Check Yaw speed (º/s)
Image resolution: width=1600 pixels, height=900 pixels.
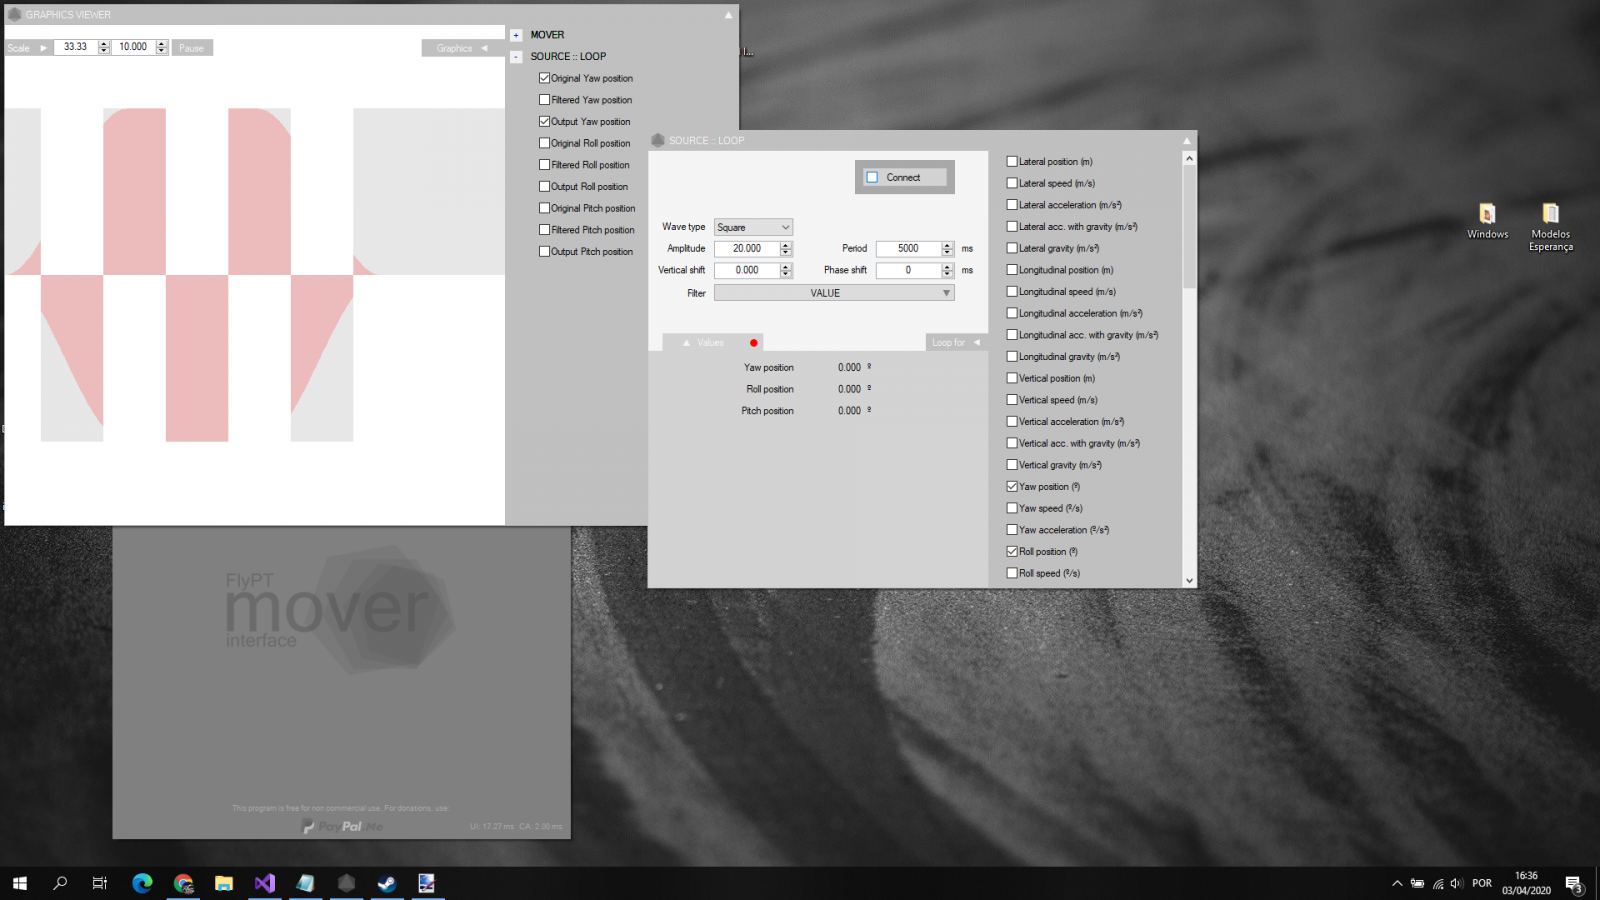point(1012,508)
